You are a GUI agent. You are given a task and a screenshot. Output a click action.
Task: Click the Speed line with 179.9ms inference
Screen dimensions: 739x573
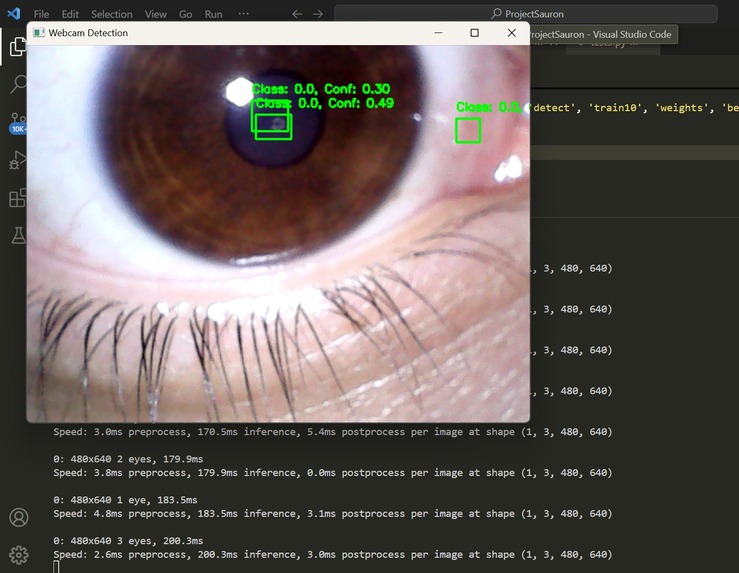pos(333,473)
